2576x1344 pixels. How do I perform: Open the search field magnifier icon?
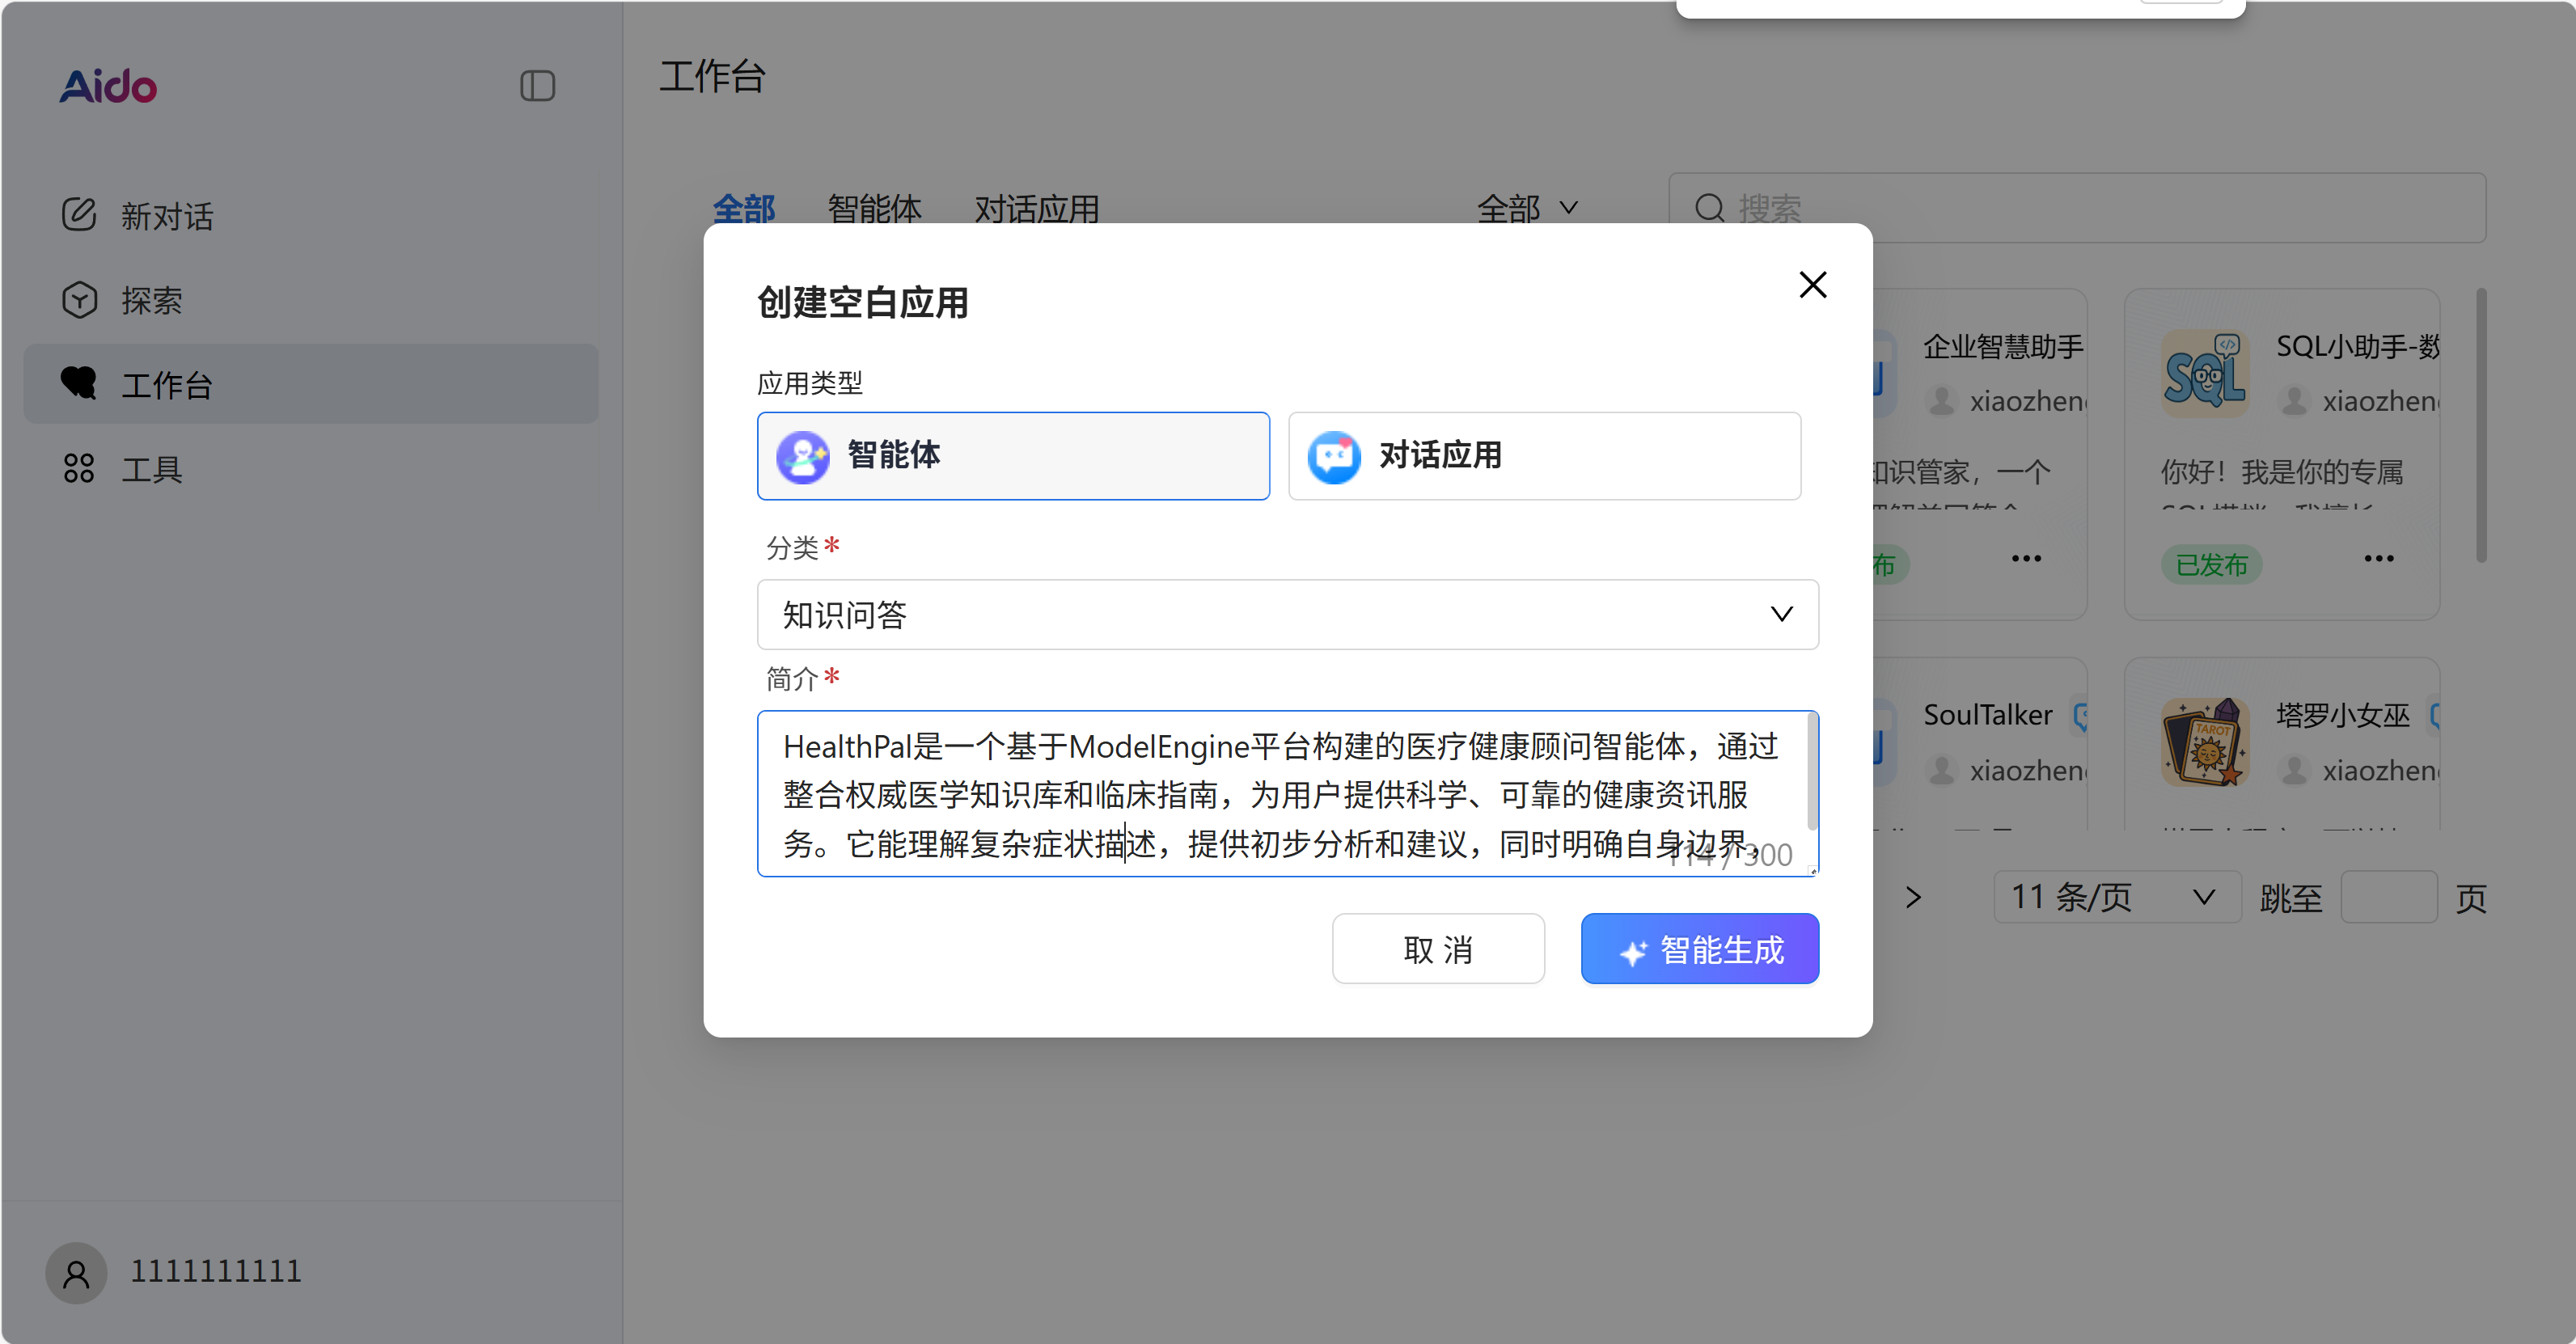(x=1709, y=207)
